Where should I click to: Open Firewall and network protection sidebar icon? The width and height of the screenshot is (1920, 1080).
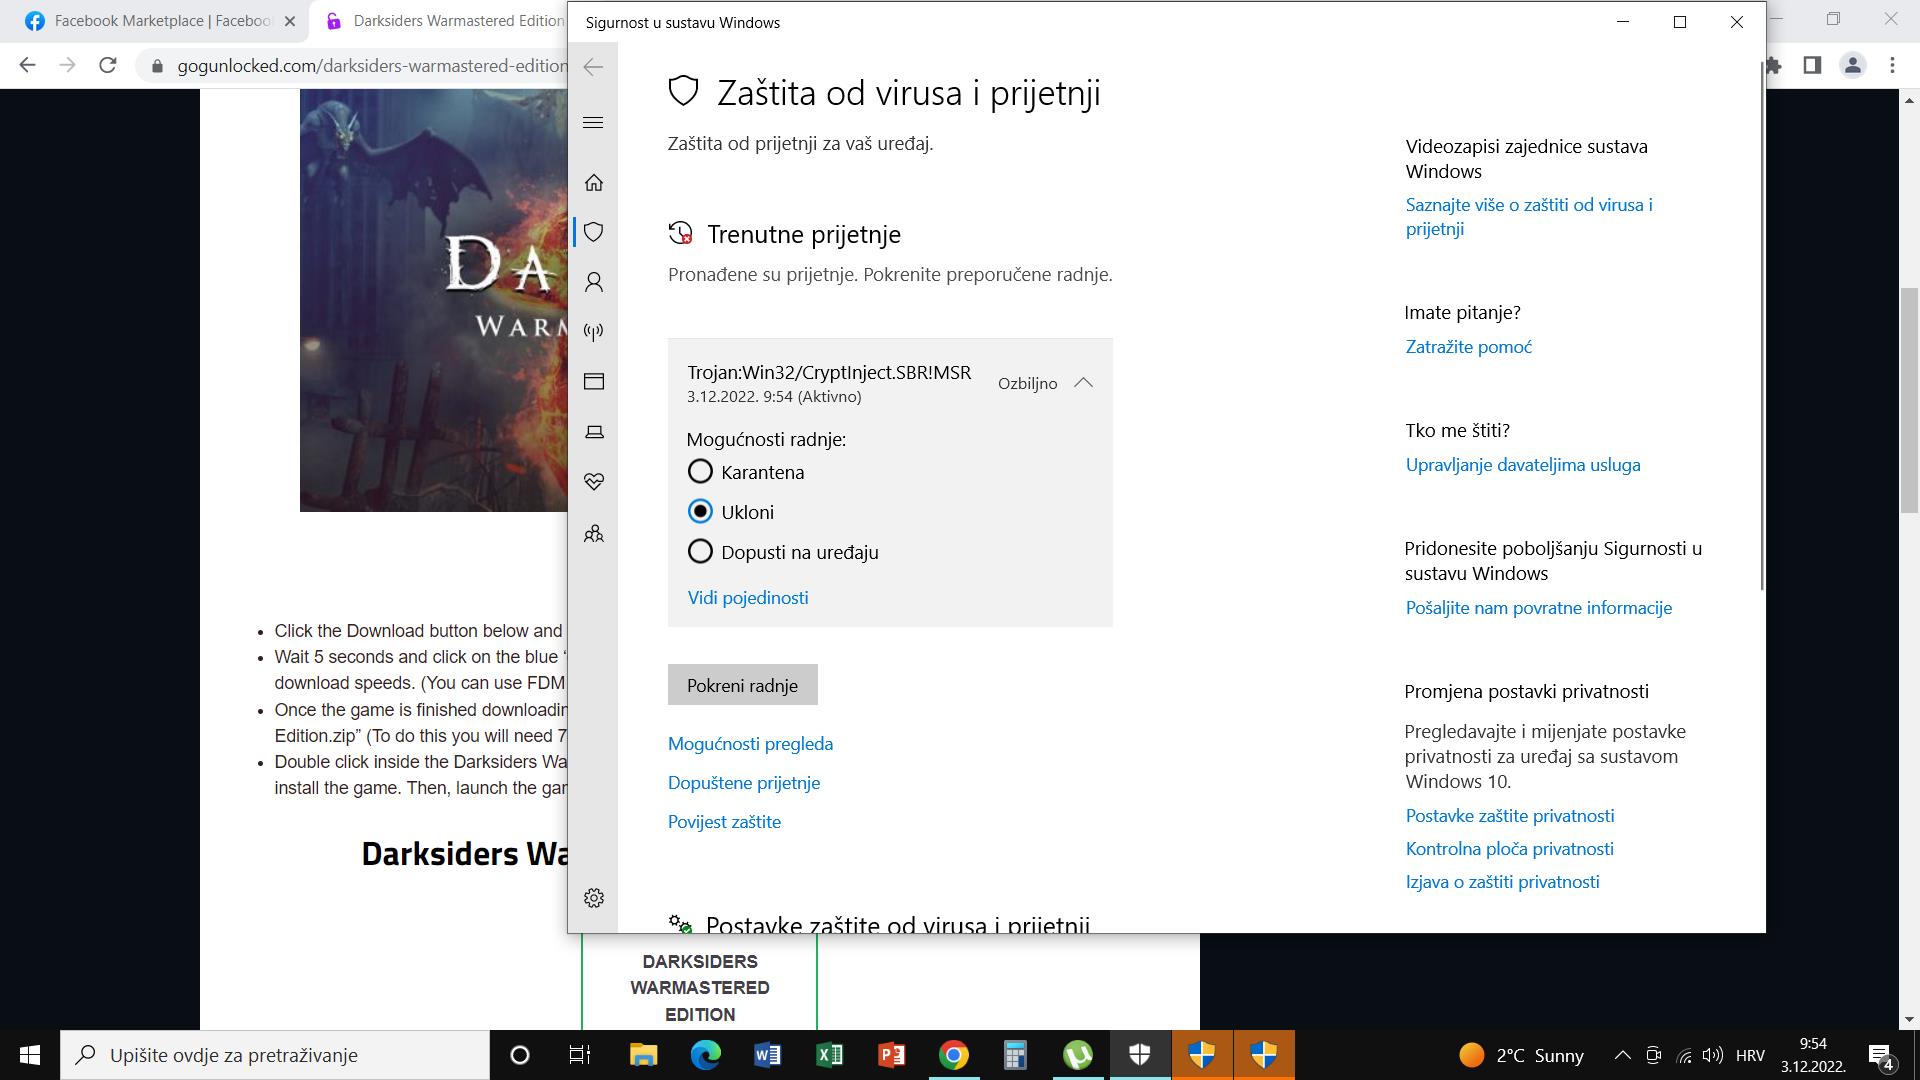point(594,332)
